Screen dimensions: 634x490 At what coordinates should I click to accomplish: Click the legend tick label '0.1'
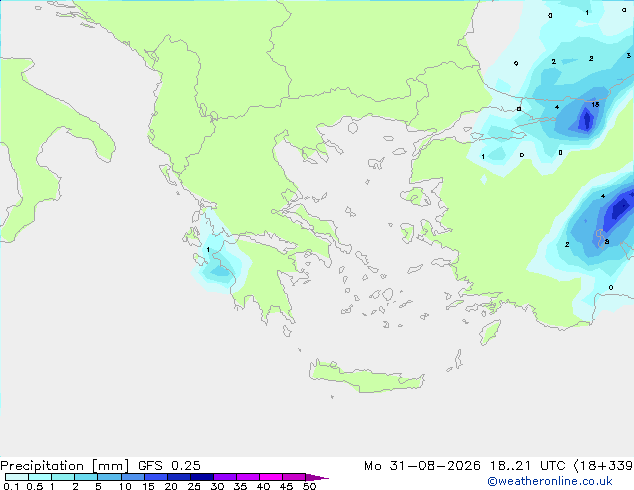pyautogui.click(x=11, y=486)
